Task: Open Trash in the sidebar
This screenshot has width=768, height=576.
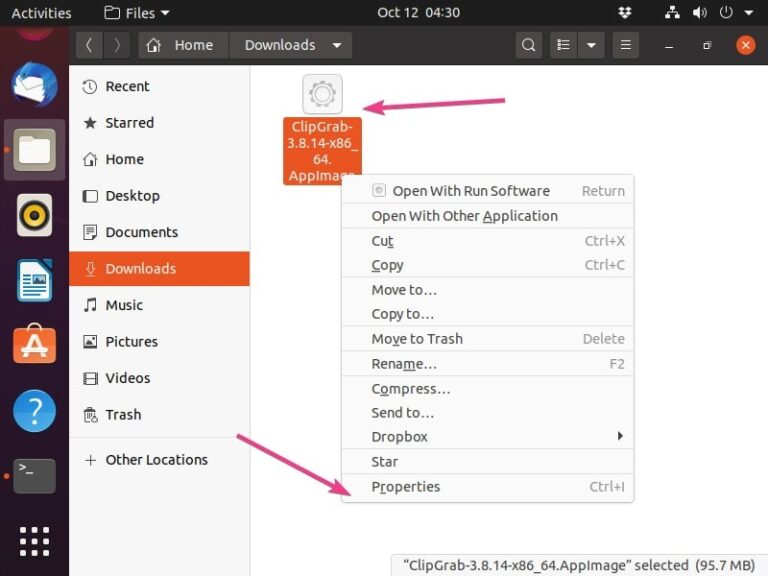Action: [159, 415]
